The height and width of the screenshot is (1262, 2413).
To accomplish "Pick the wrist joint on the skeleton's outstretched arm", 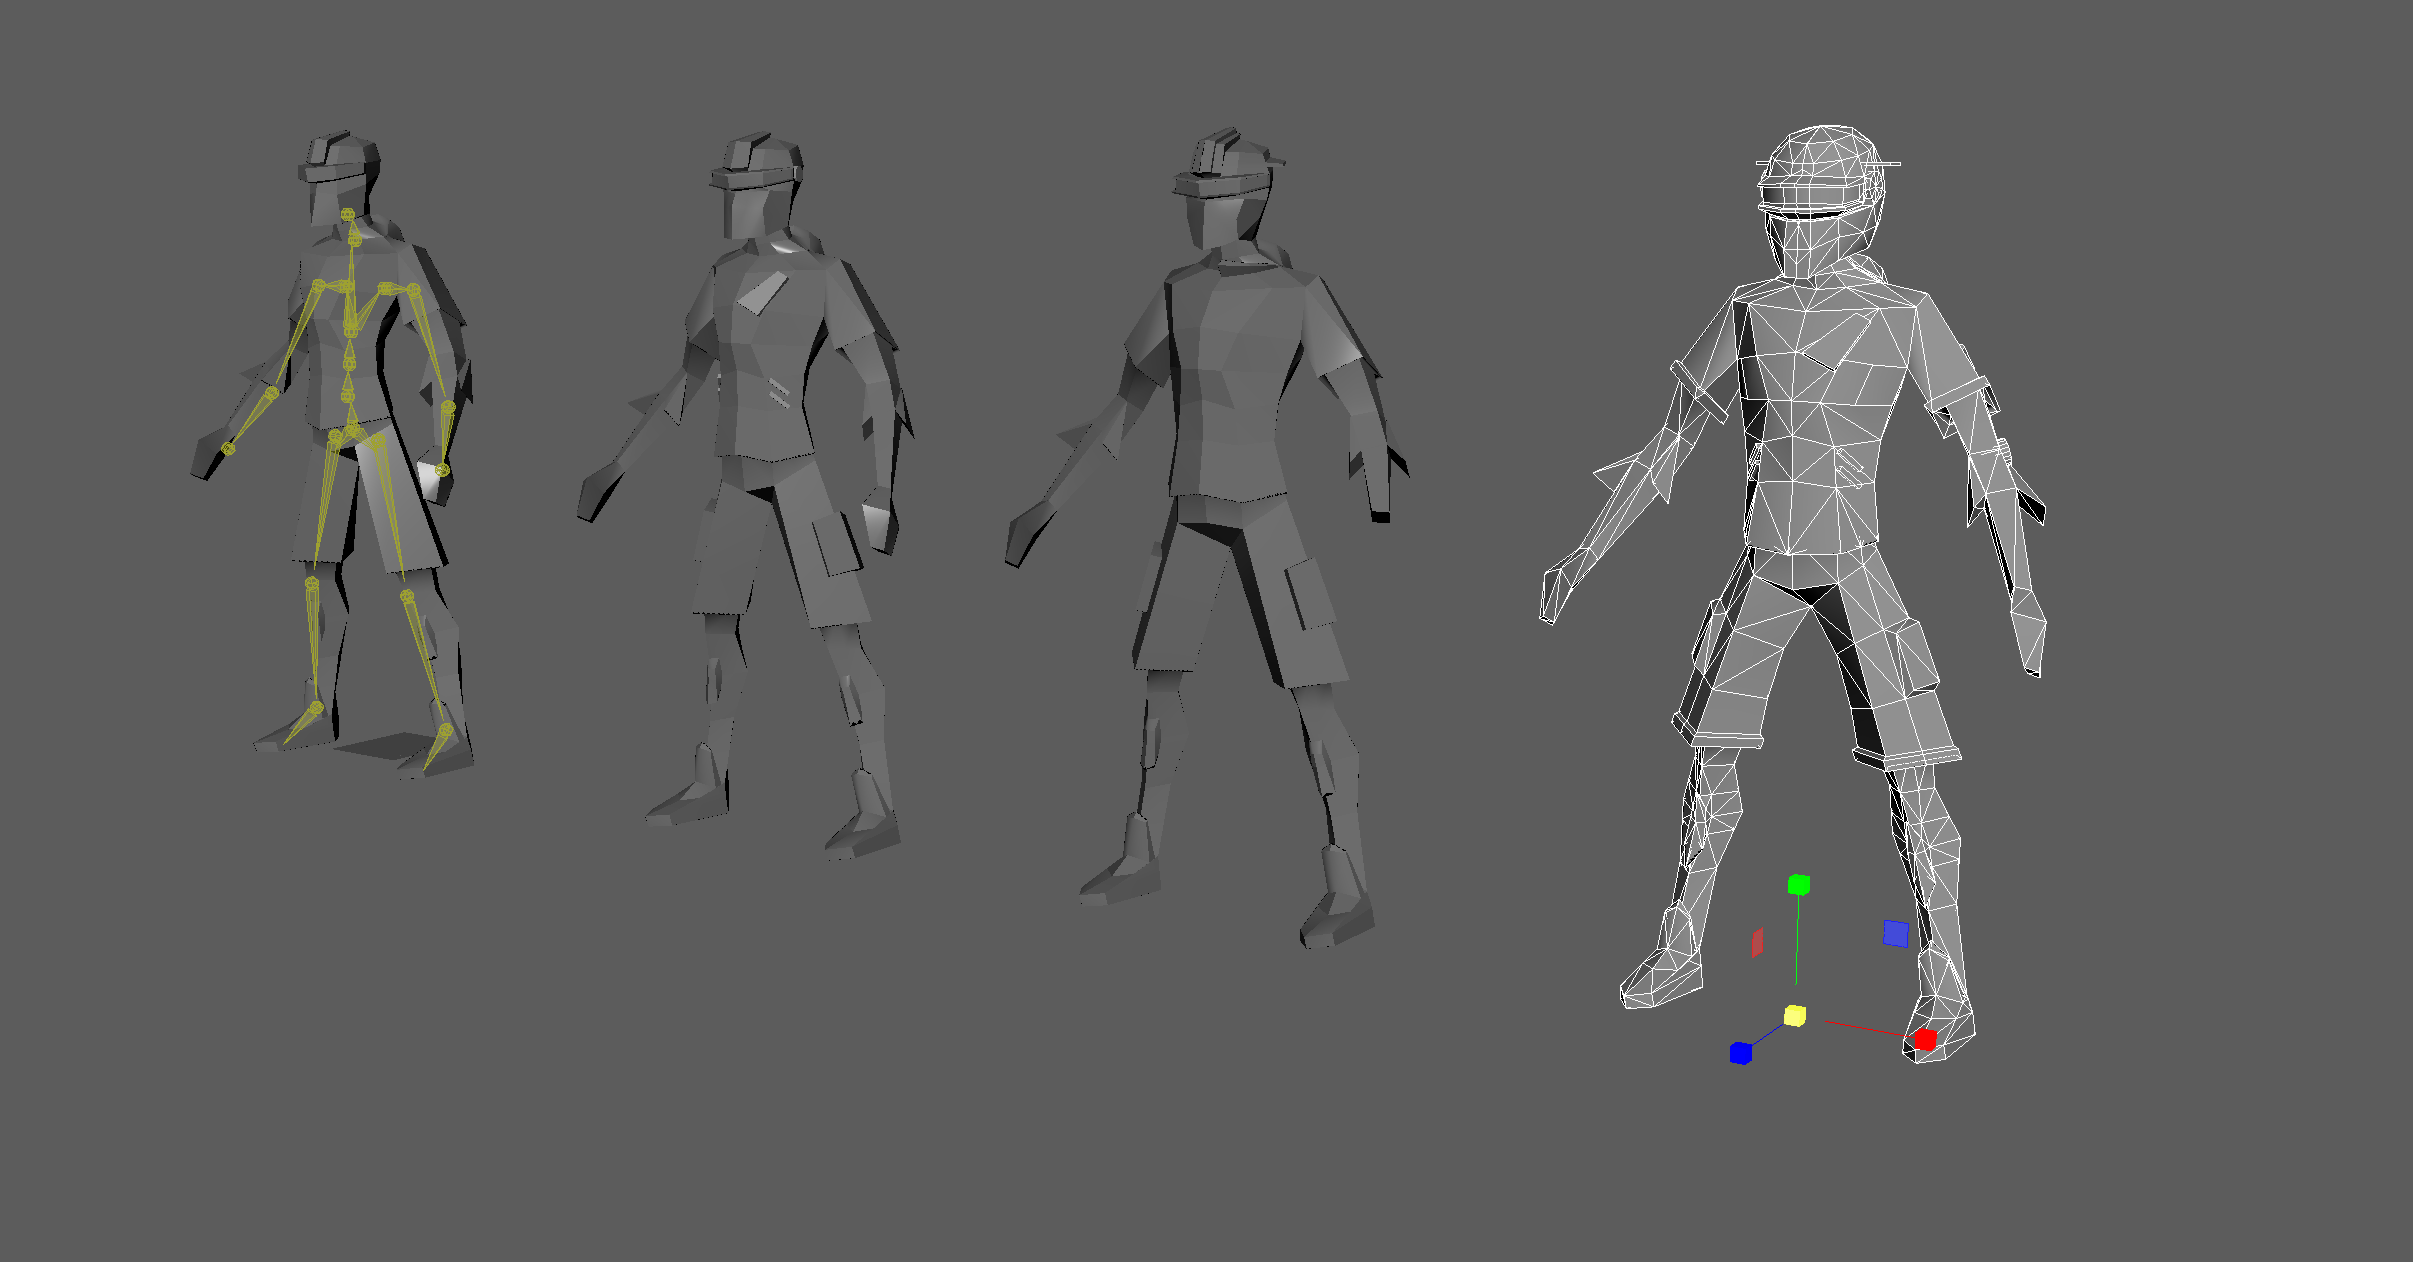I will [x=228, y=449].
